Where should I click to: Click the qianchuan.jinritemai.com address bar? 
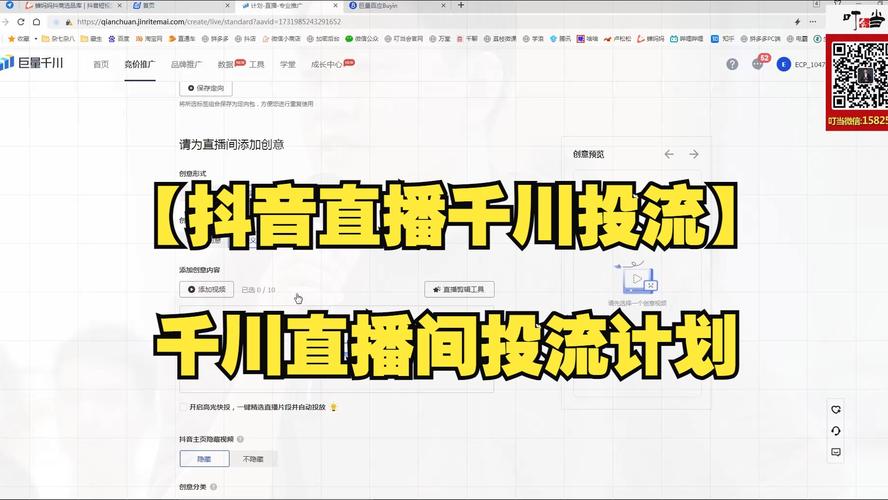pyautogui.click(x=208, y=22)
